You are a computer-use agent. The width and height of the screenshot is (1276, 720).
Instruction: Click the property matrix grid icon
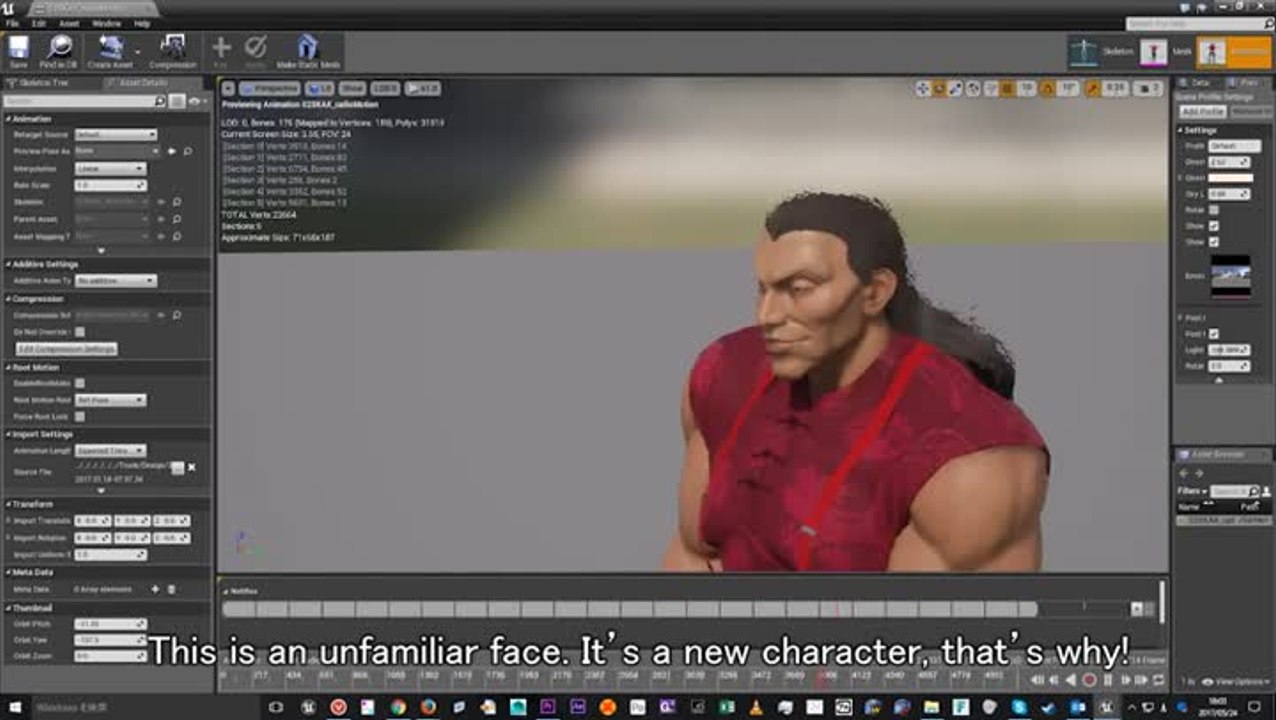pyautogui.click(x=177, y=102)
